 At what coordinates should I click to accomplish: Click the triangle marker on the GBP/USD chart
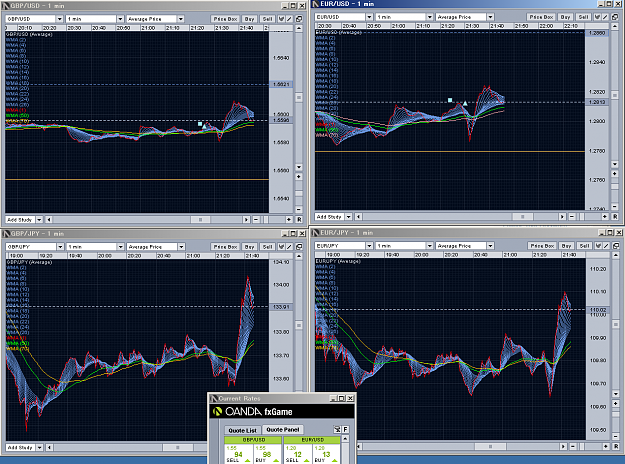(x=204, y=126)
